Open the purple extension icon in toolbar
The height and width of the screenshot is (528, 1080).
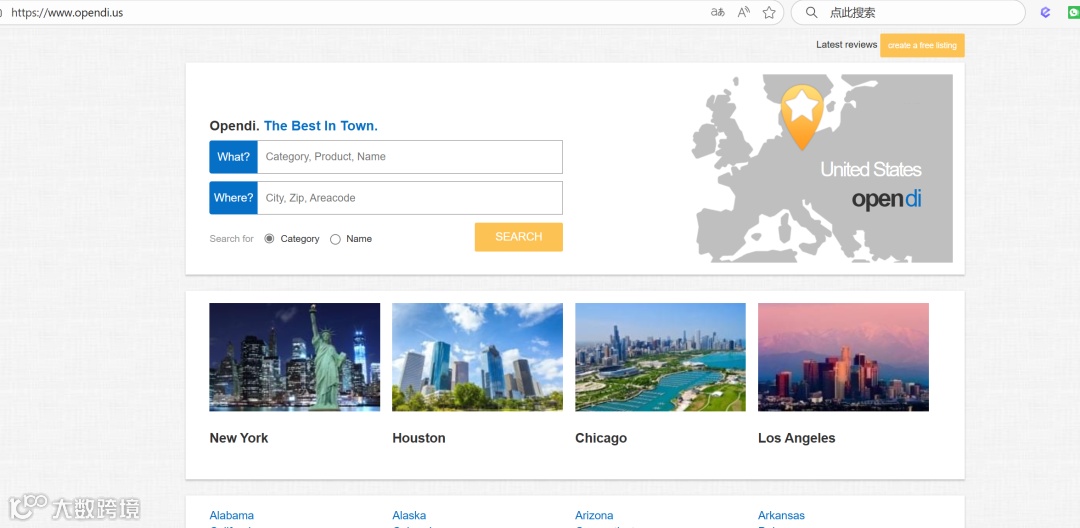[1046, 12]
